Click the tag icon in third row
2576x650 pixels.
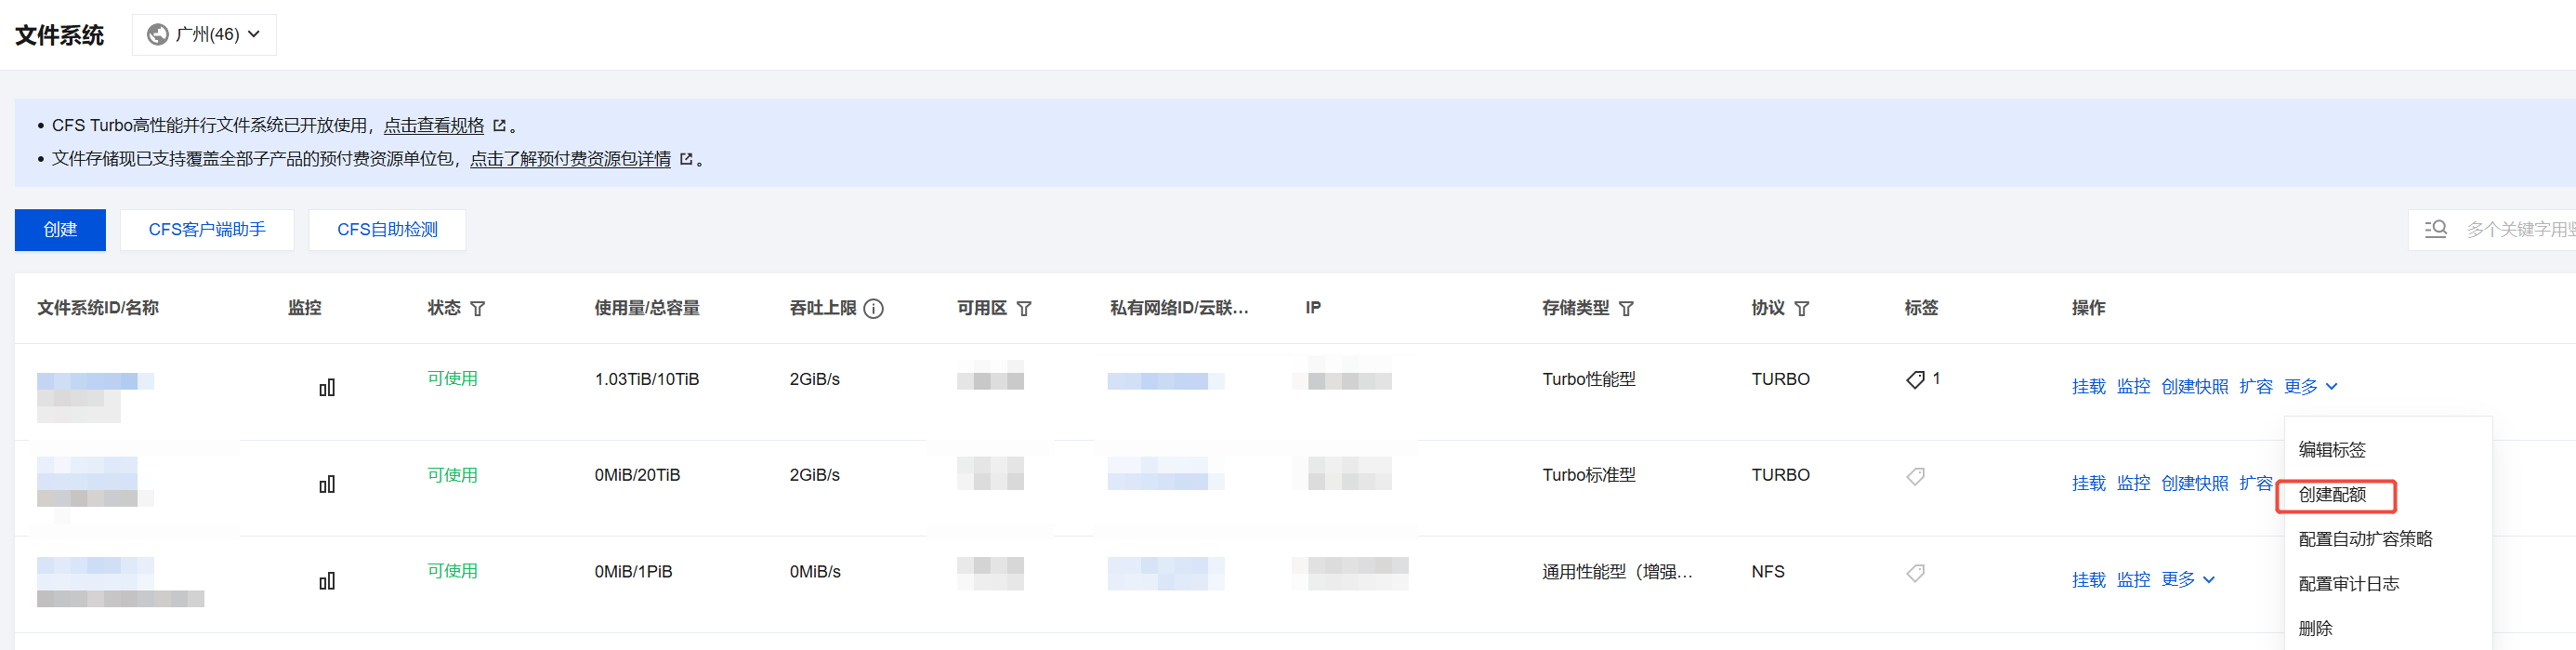coord(1915,573)
